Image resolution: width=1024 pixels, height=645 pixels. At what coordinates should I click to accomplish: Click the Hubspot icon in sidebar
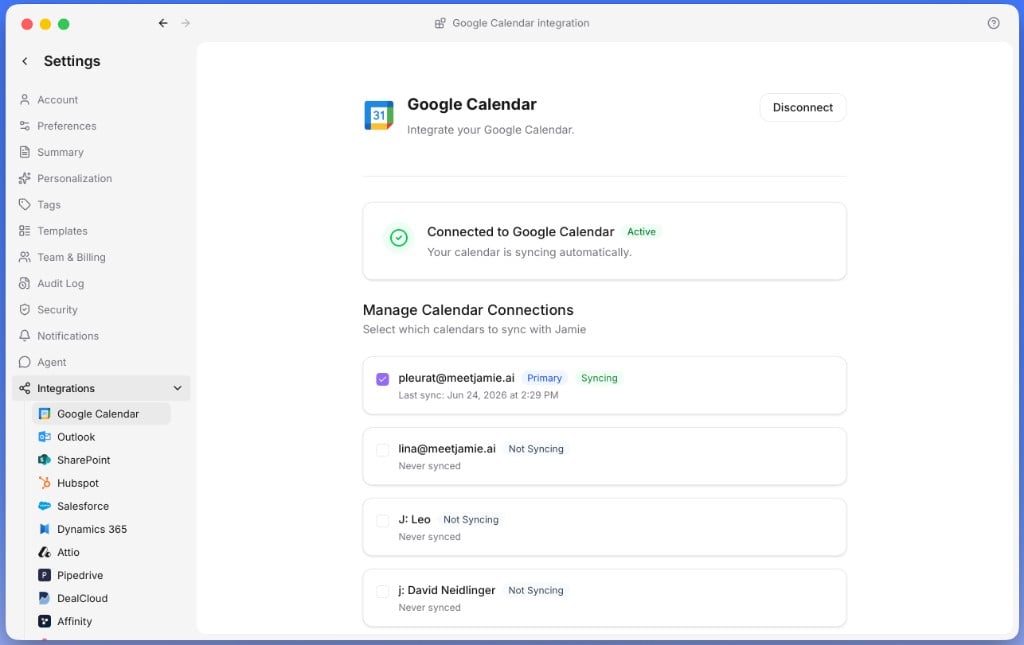44,483
